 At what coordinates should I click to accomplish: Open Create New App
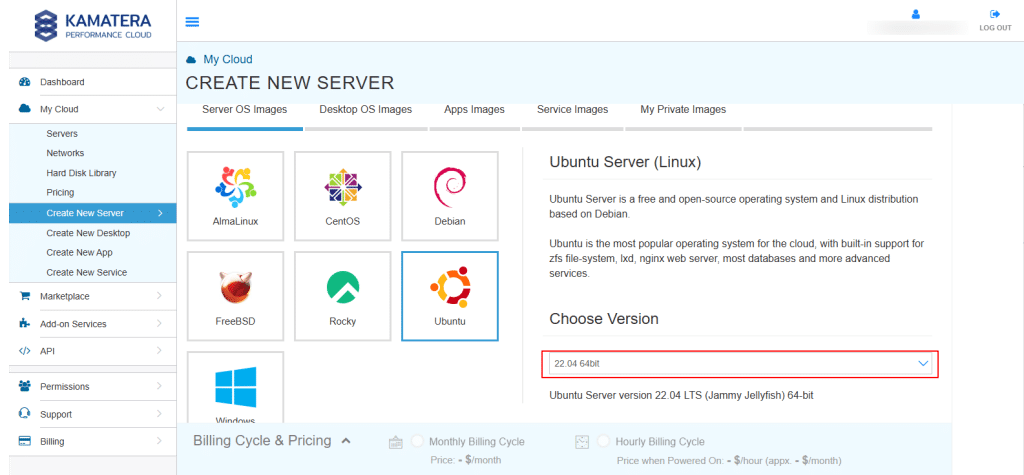[x=79, y=252]
